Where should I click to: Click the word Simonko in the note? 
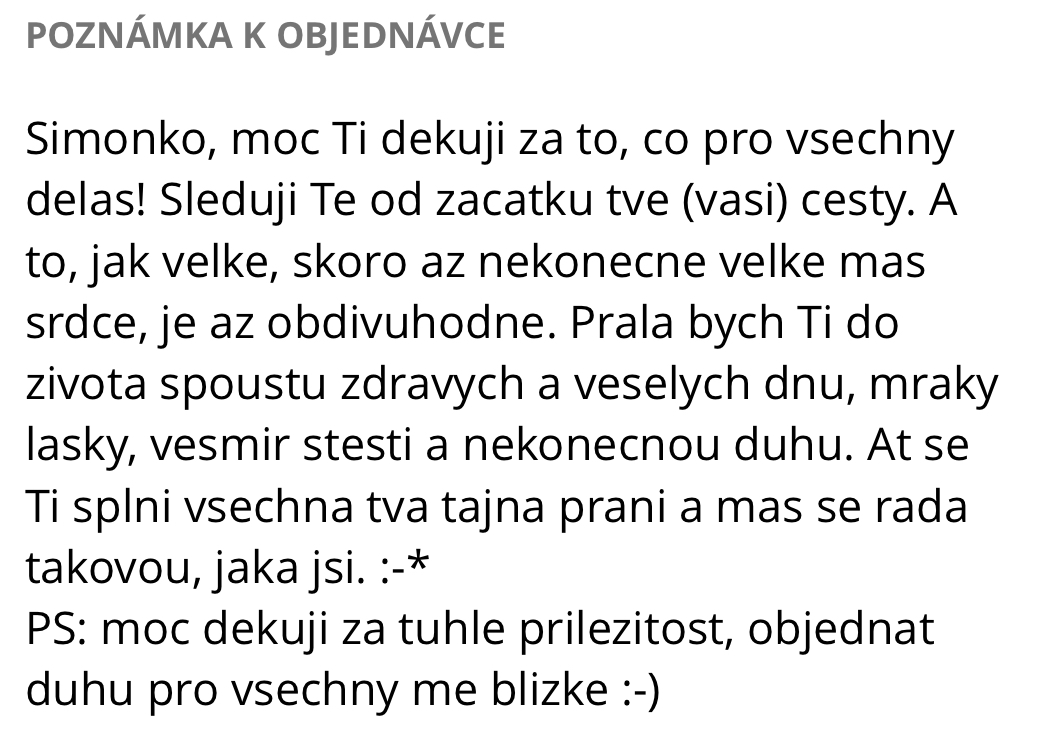pyautogui.click(x=121, y=141)
